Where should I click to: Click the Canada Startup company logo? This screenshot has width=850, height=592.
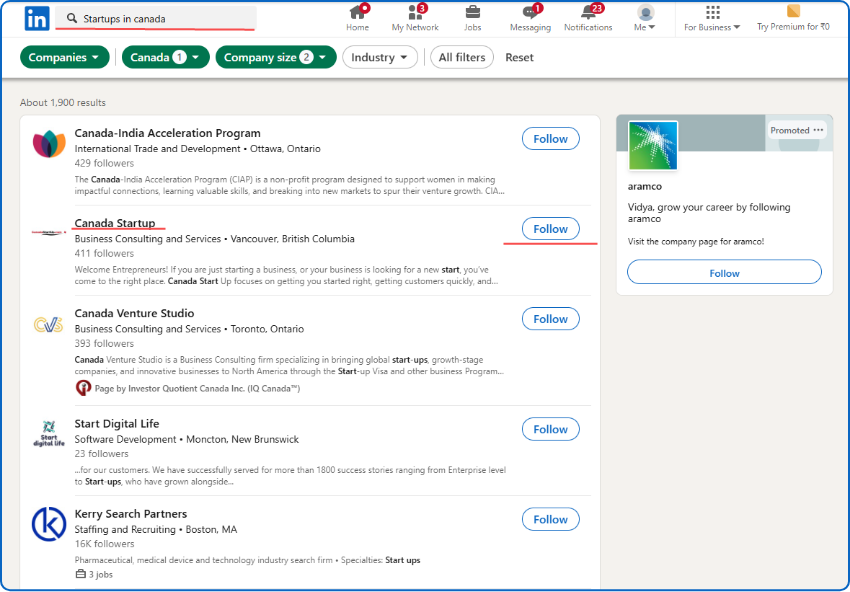(49, 233)
